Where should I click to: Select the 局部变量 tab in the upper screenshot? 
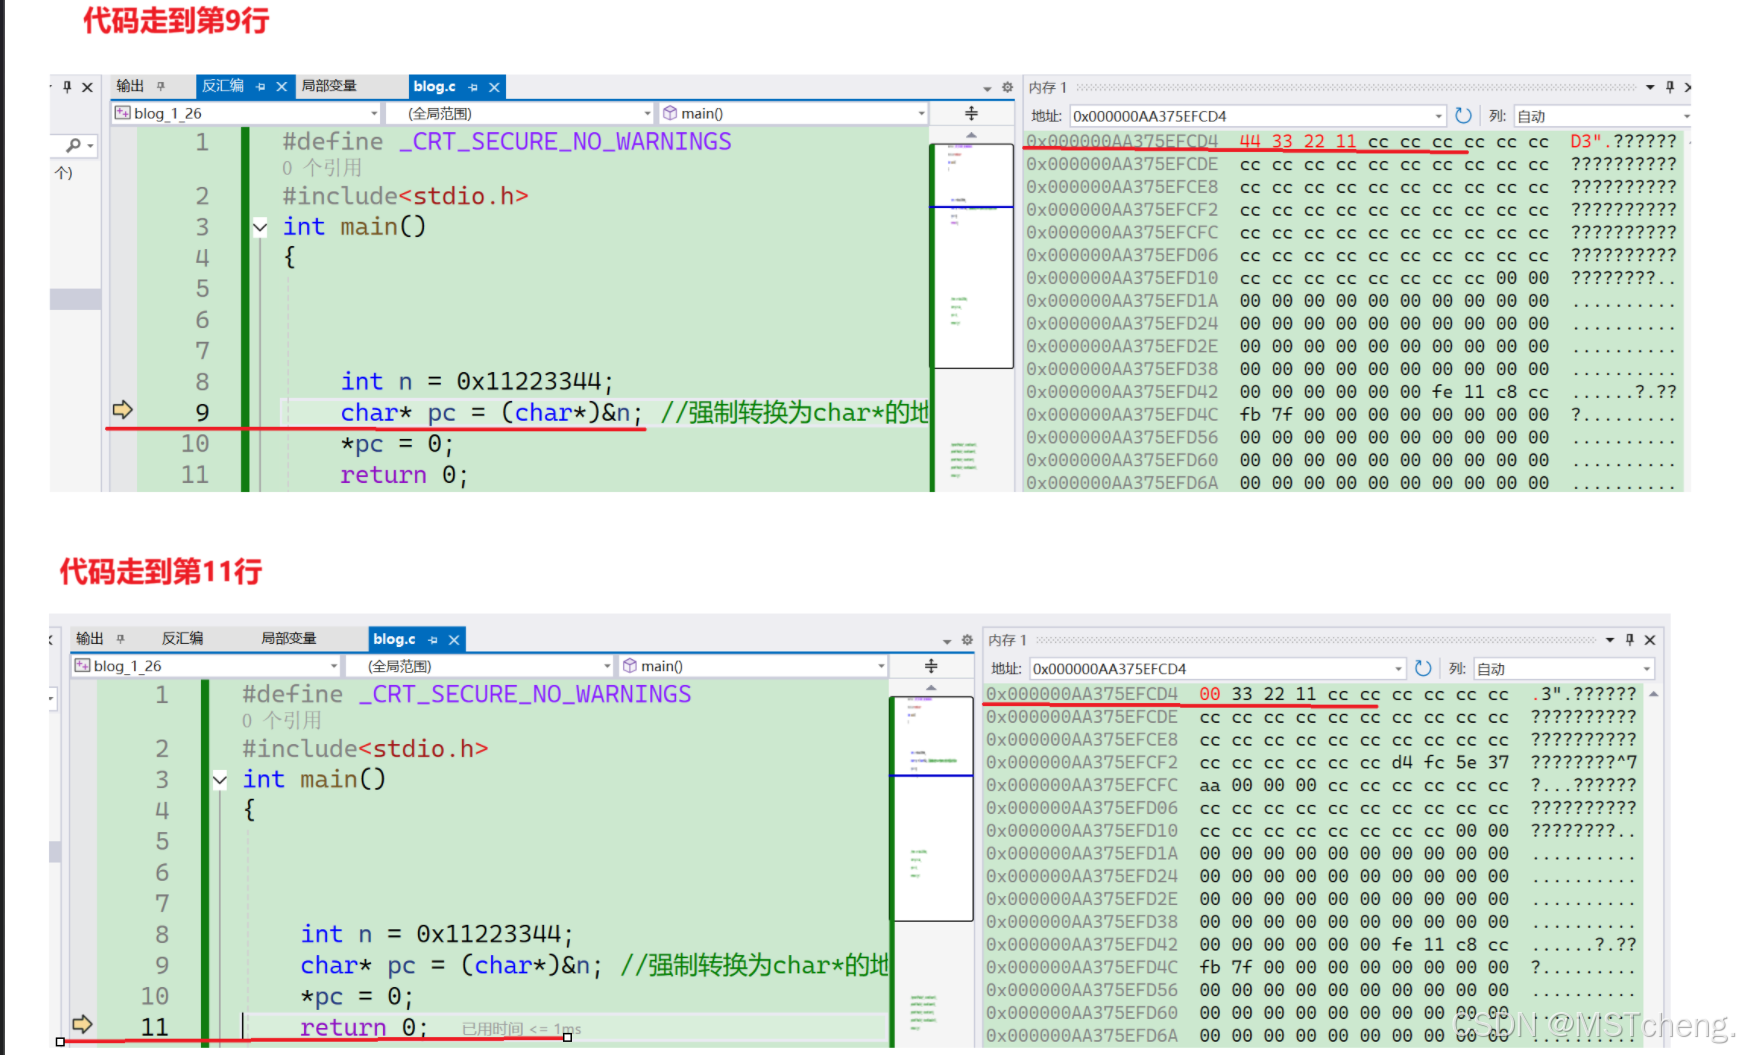tap(329, 86)
